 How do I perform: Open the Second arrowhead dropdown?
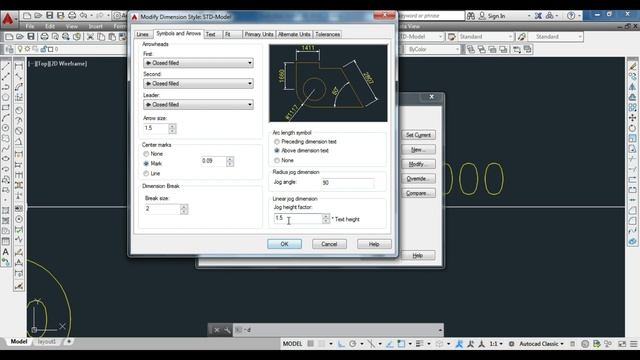pos(198,83)
